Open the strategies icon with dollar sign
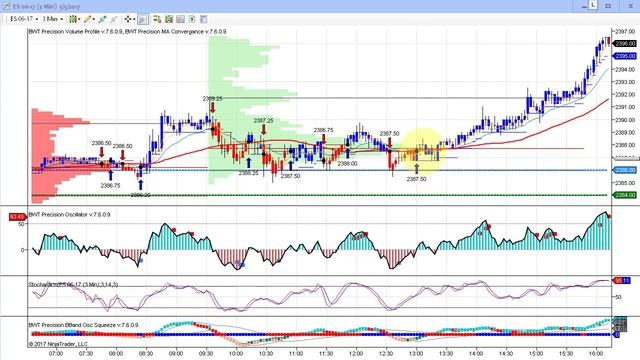This screenshot has width=640, height=360. [192, 19]
